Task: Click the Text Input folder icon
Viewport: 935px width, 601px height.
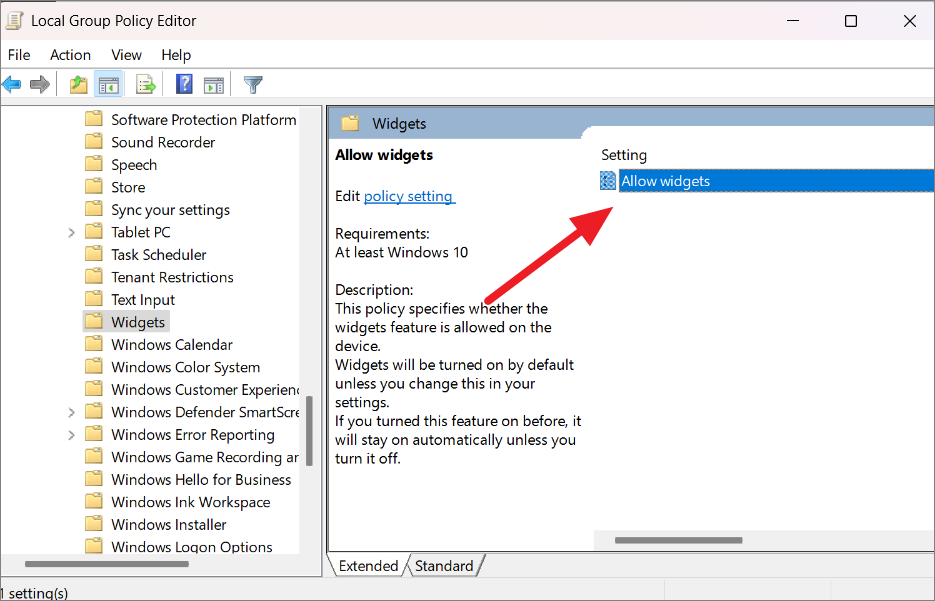Action: tap(94, 299)
